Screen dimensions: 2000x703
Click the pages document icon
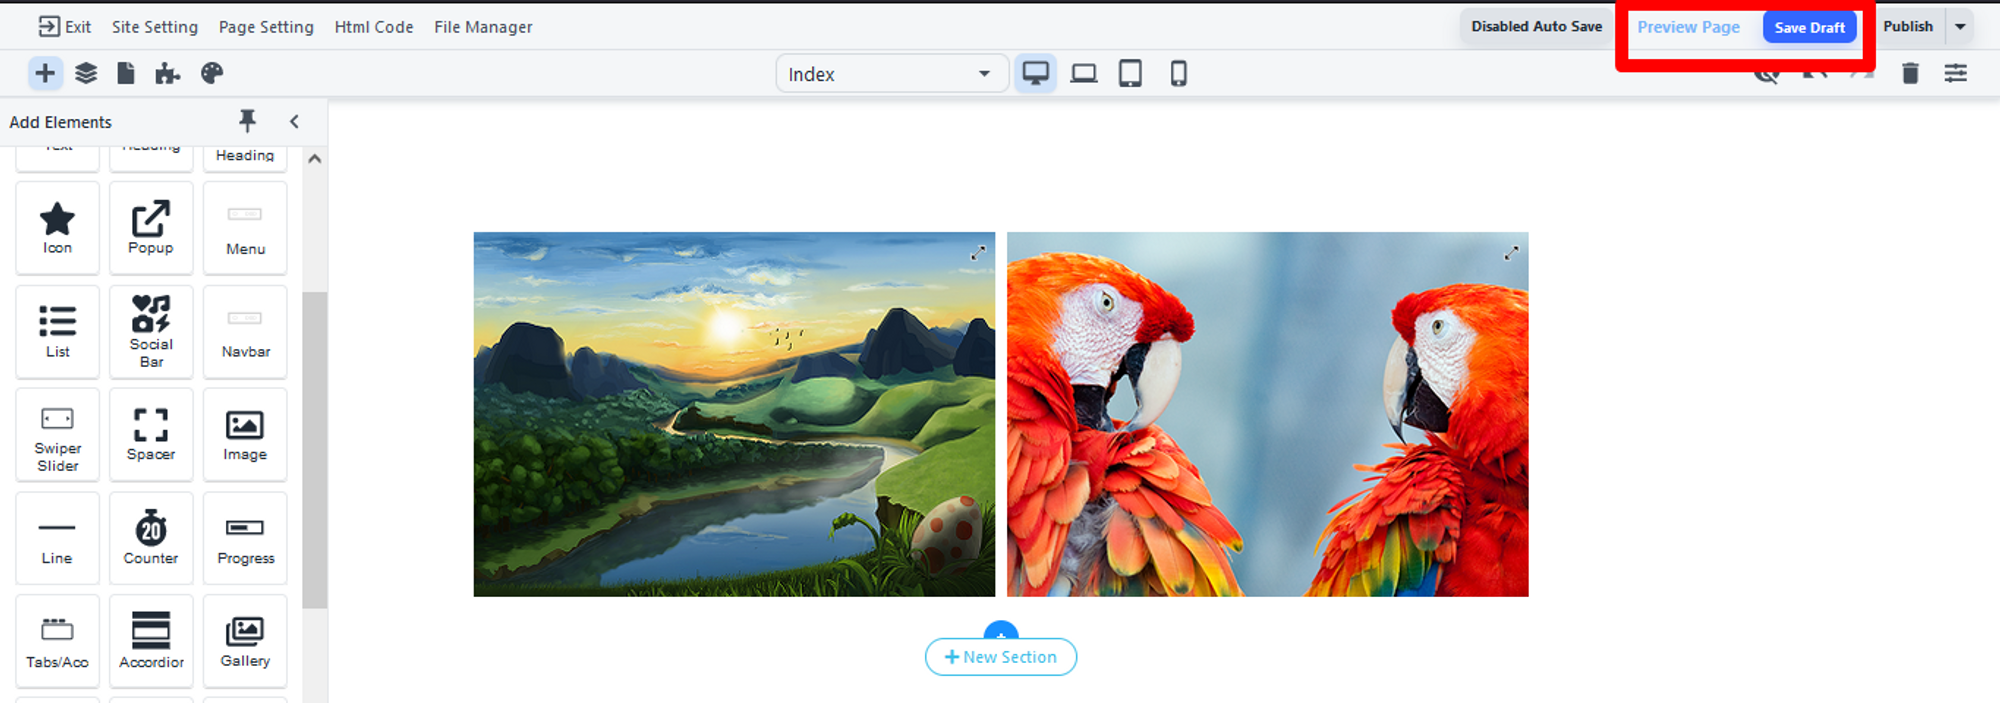tap(126, 73)
